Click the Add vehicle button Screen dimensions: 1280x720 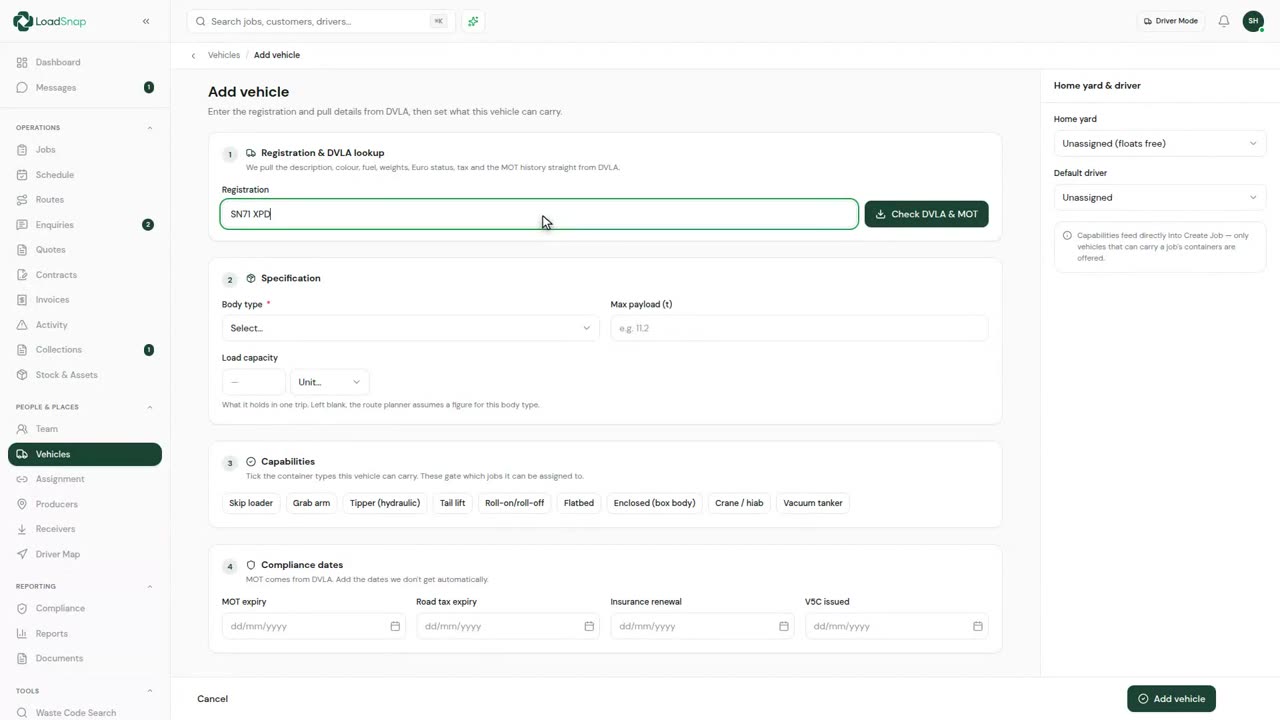click(1171, 699)
